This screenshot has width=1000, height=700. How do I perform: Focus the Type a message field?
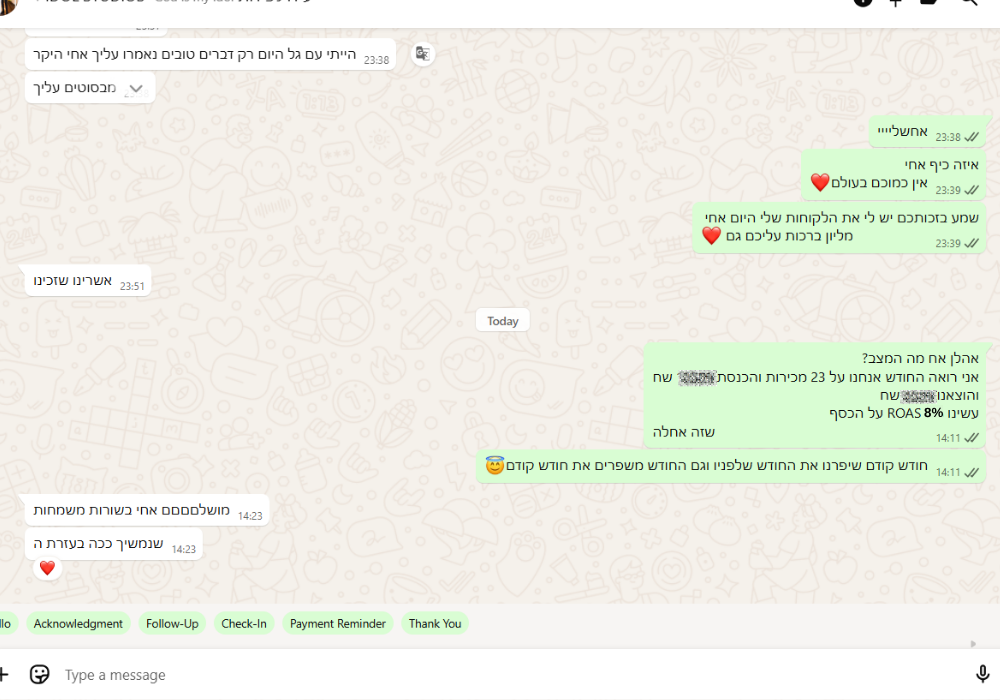tap(500, 675)
